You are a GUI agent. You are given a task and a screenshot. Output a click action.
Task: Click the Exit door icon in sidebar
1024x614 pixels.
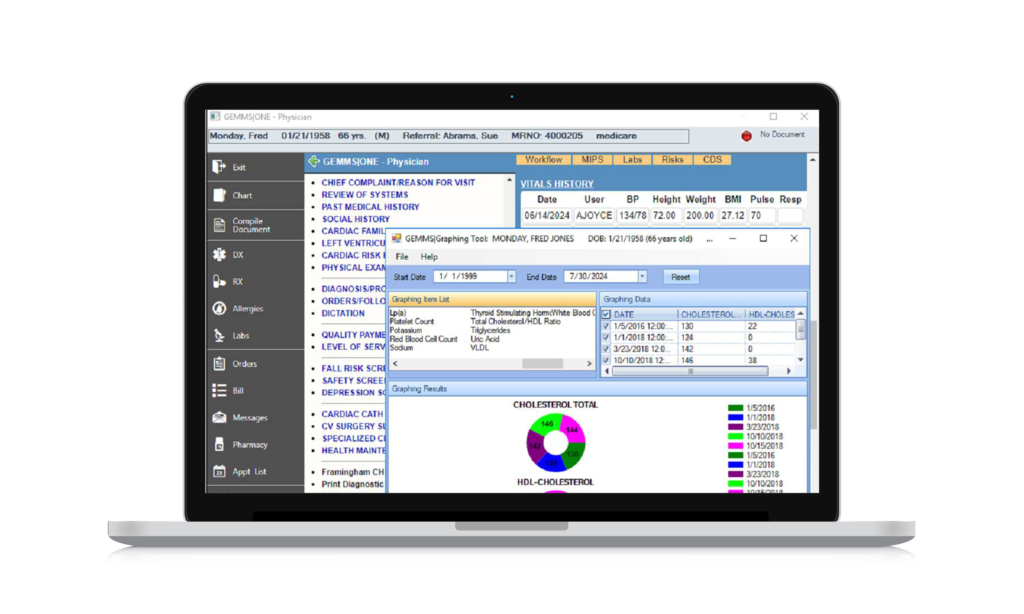click(x=219, y=167)
